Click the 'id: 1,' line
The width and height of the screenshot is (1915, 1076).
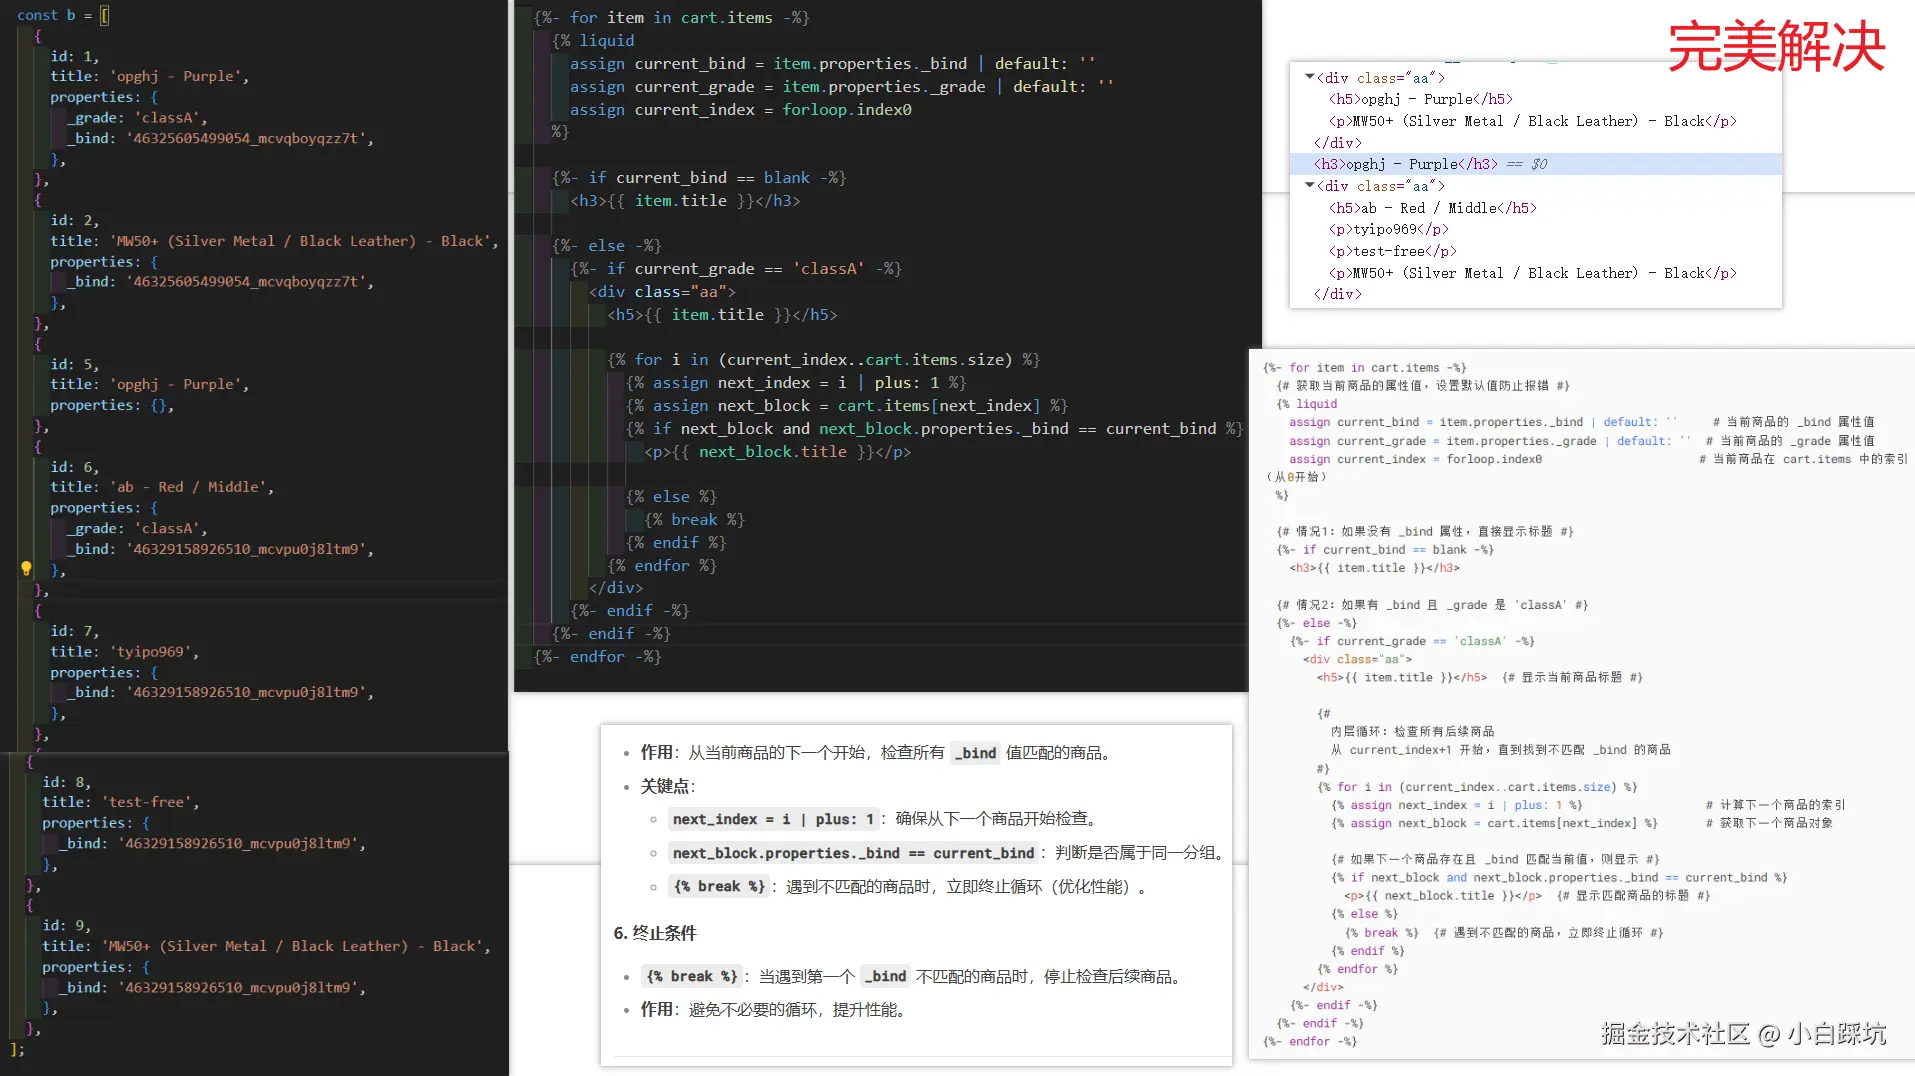75,56
